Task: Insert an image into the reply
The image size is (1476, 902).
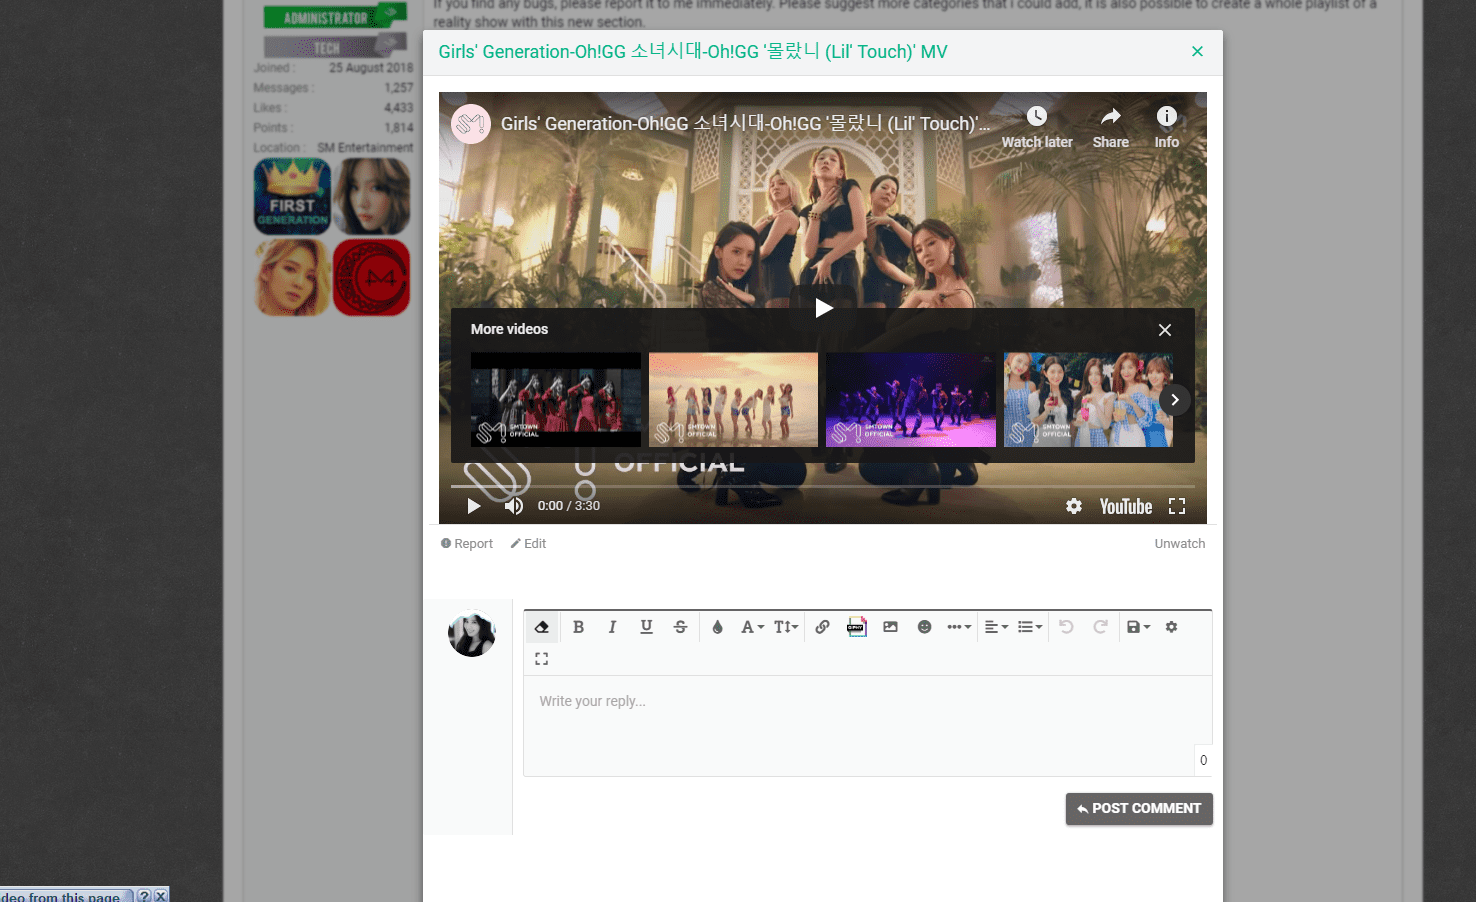Action: point(890,627)
